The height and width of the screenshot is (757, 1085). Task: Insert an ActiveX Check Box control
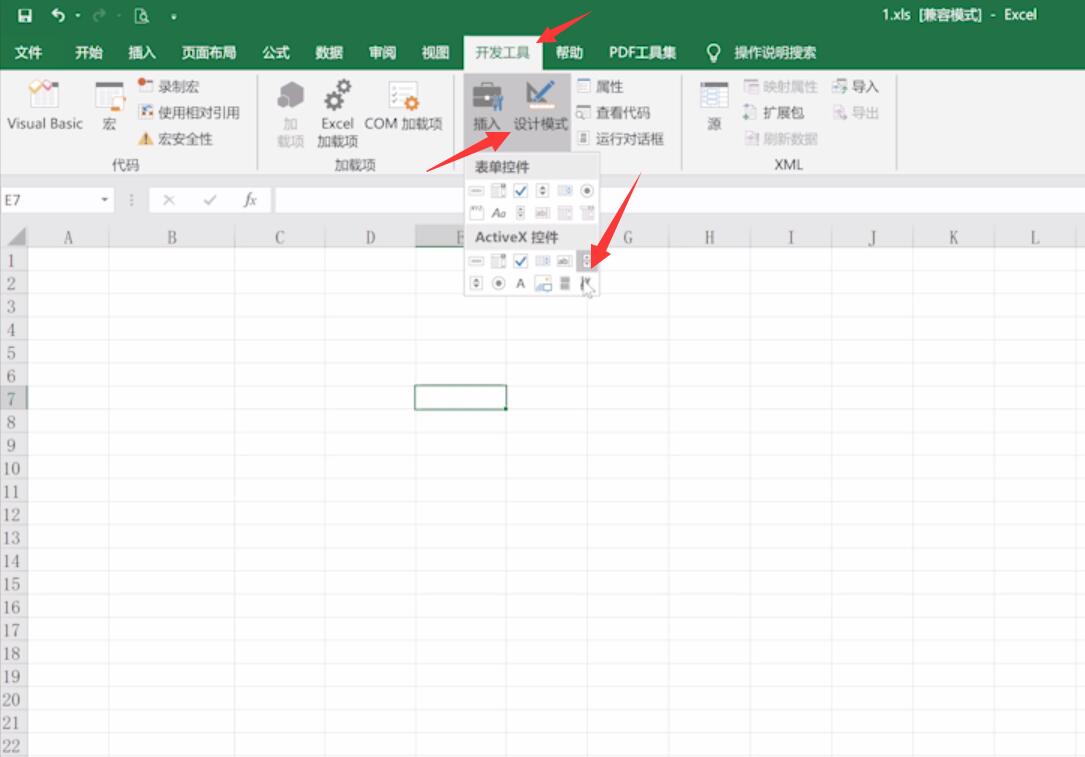pos(520,261)
